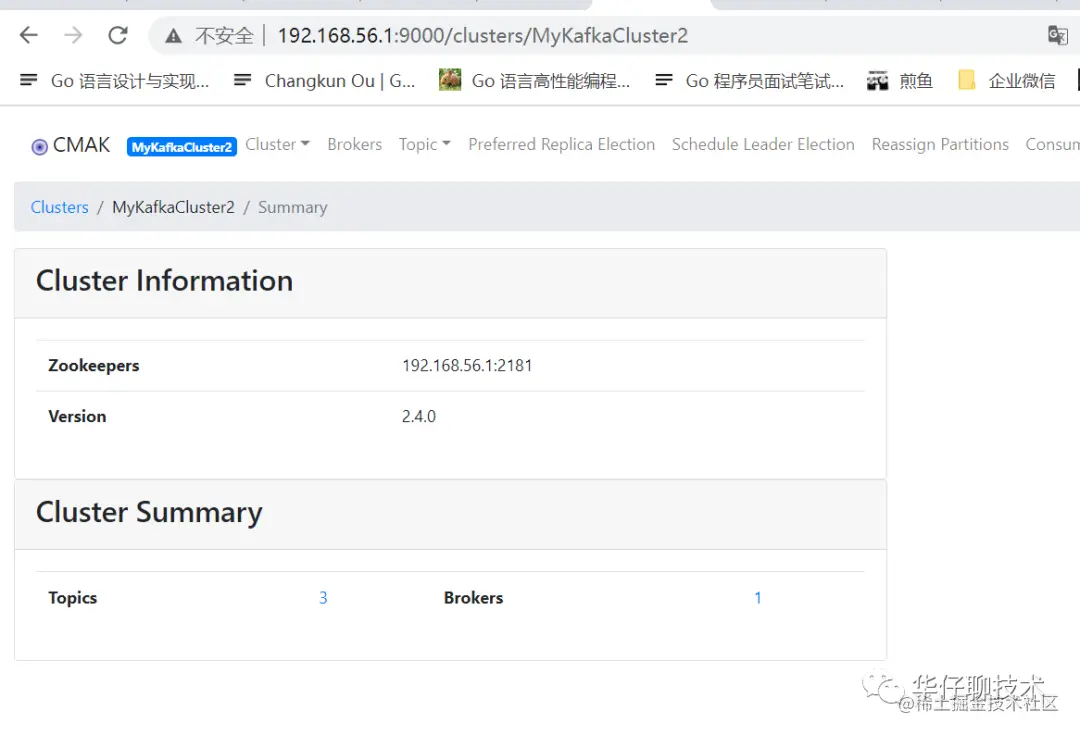This screenshot has height=735, width=1080.
Task: Open Schedule Leader Election
Action: pos(763,145)
